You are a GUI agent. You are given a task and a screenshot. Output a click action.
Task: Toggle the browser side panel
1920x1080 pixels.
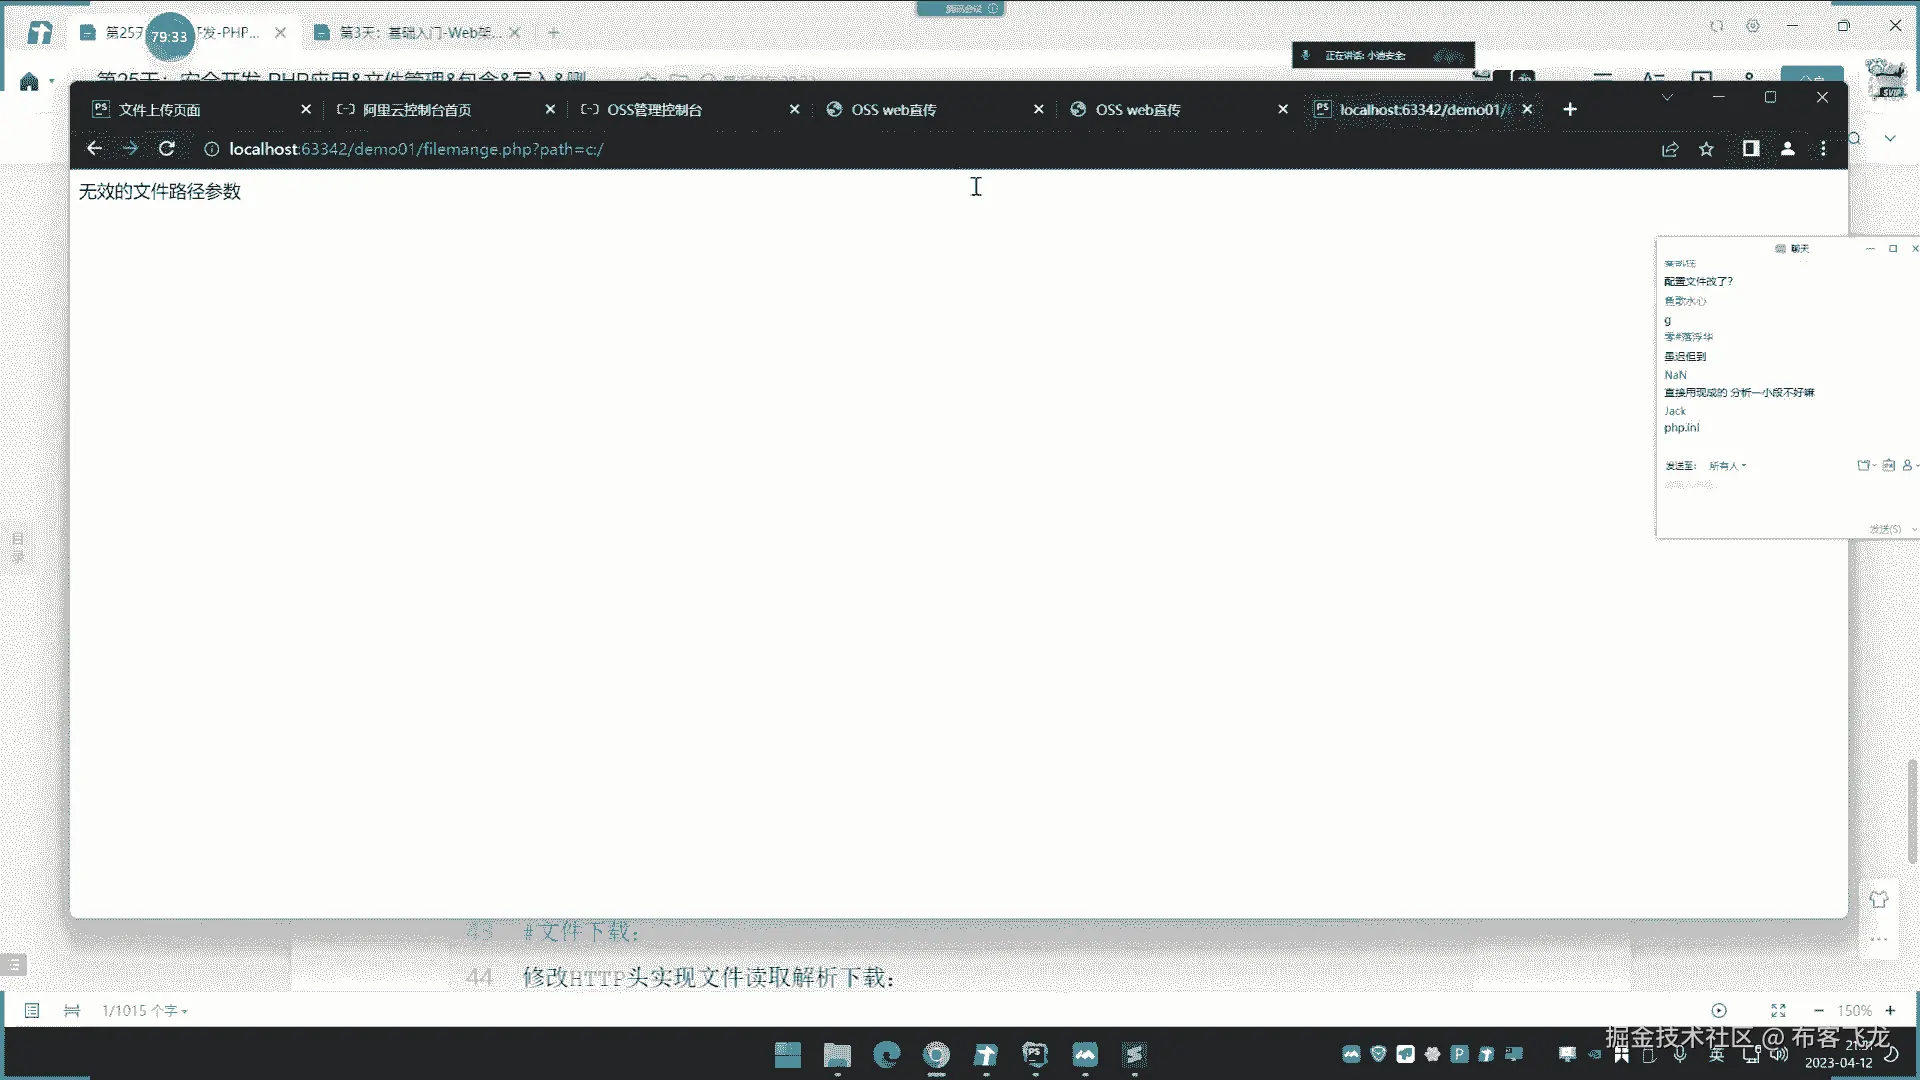click(x=1750, y=149)
